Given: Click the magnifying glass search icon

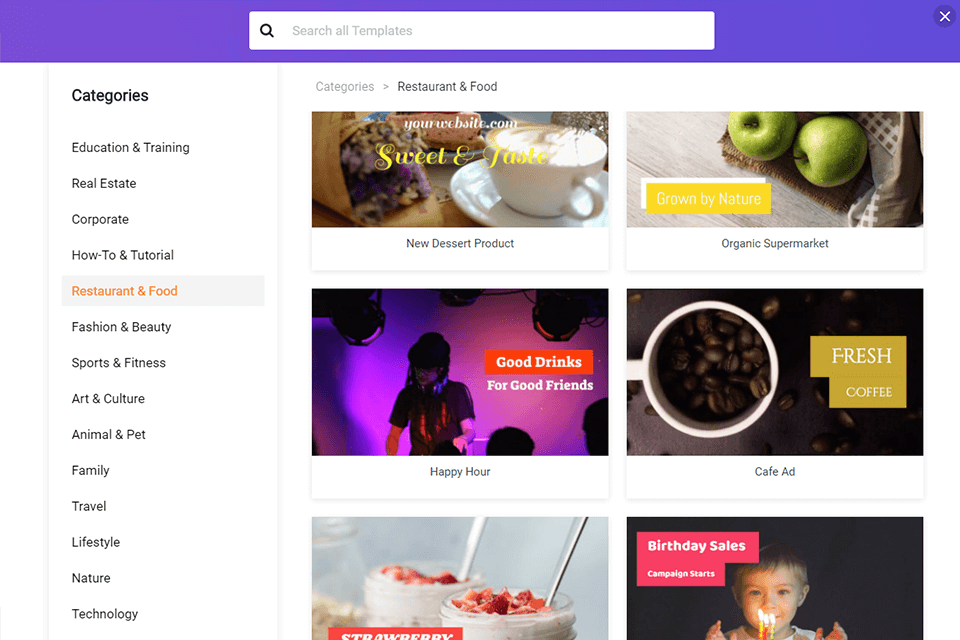Looking at the screenshot, I should coord(267,31).
